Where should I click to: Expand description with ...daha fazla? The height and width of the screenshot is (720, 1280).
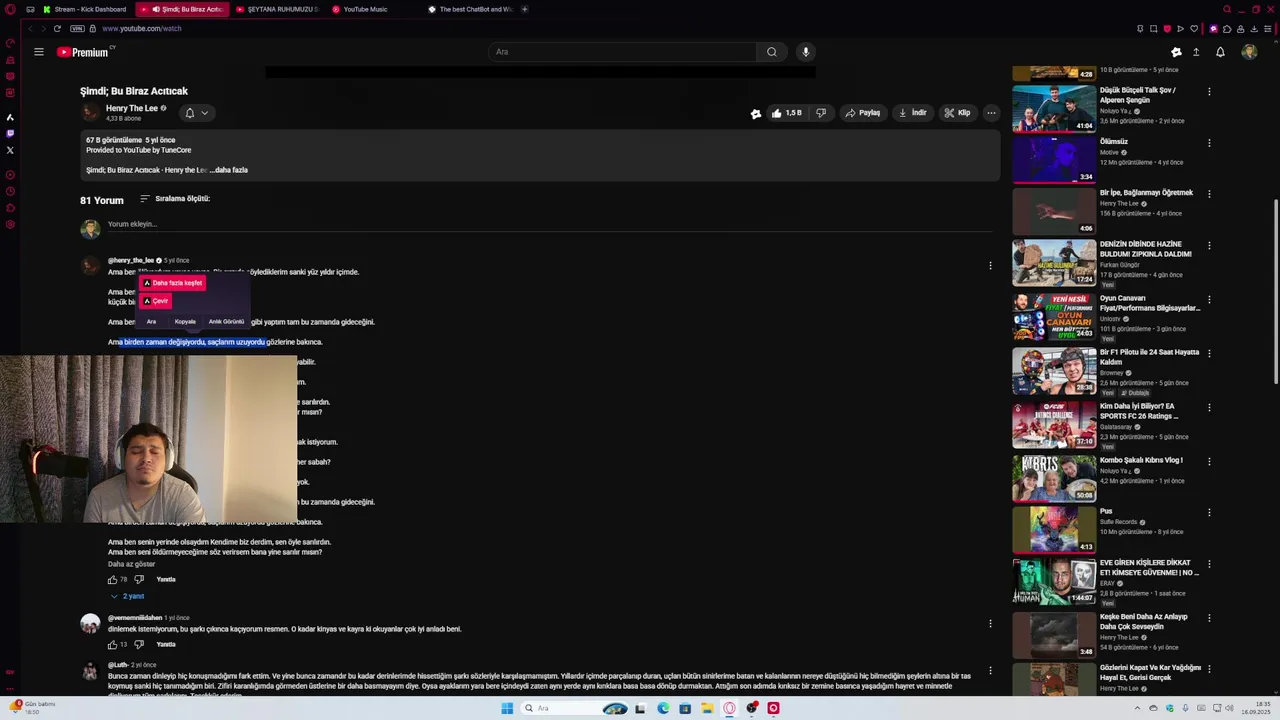(x=229, y=170)
